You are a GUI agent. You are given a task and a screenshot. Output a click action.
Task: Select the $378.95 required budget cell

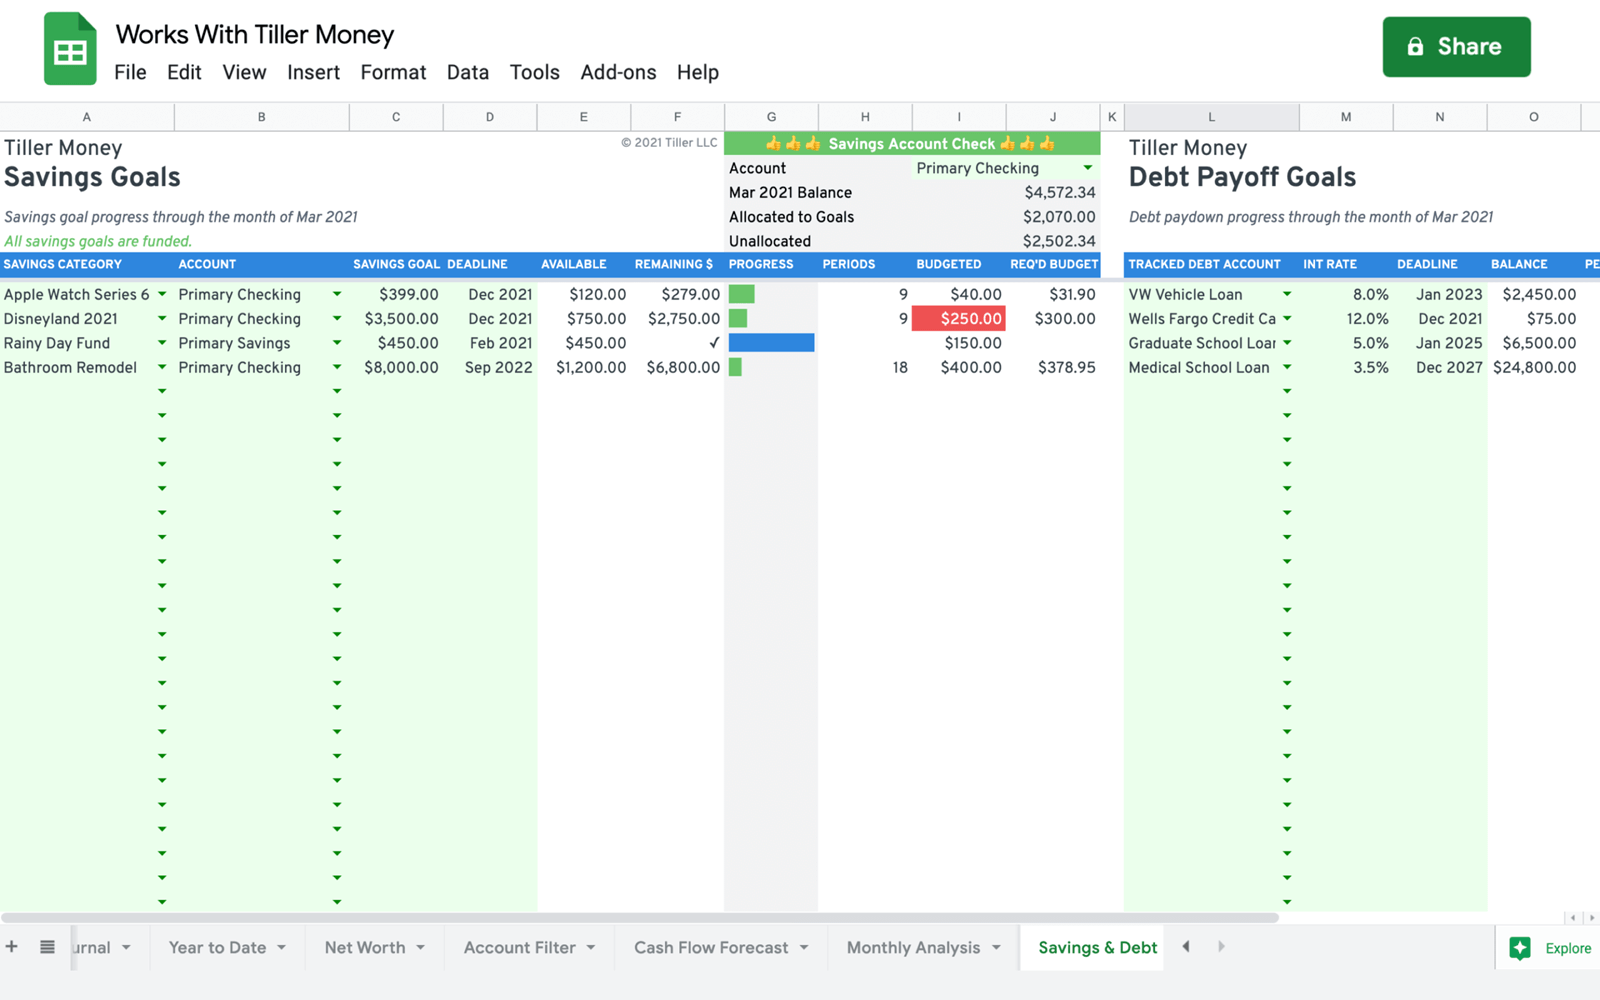coord(1053,367)
